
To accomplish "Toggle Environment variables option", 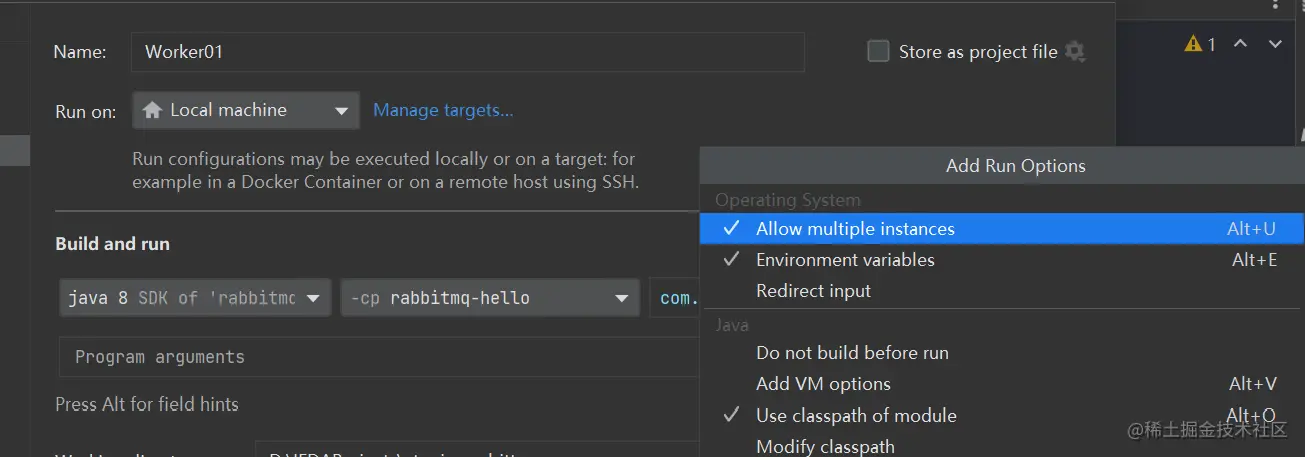I will pyautogui.click(x=1002, y=260).
